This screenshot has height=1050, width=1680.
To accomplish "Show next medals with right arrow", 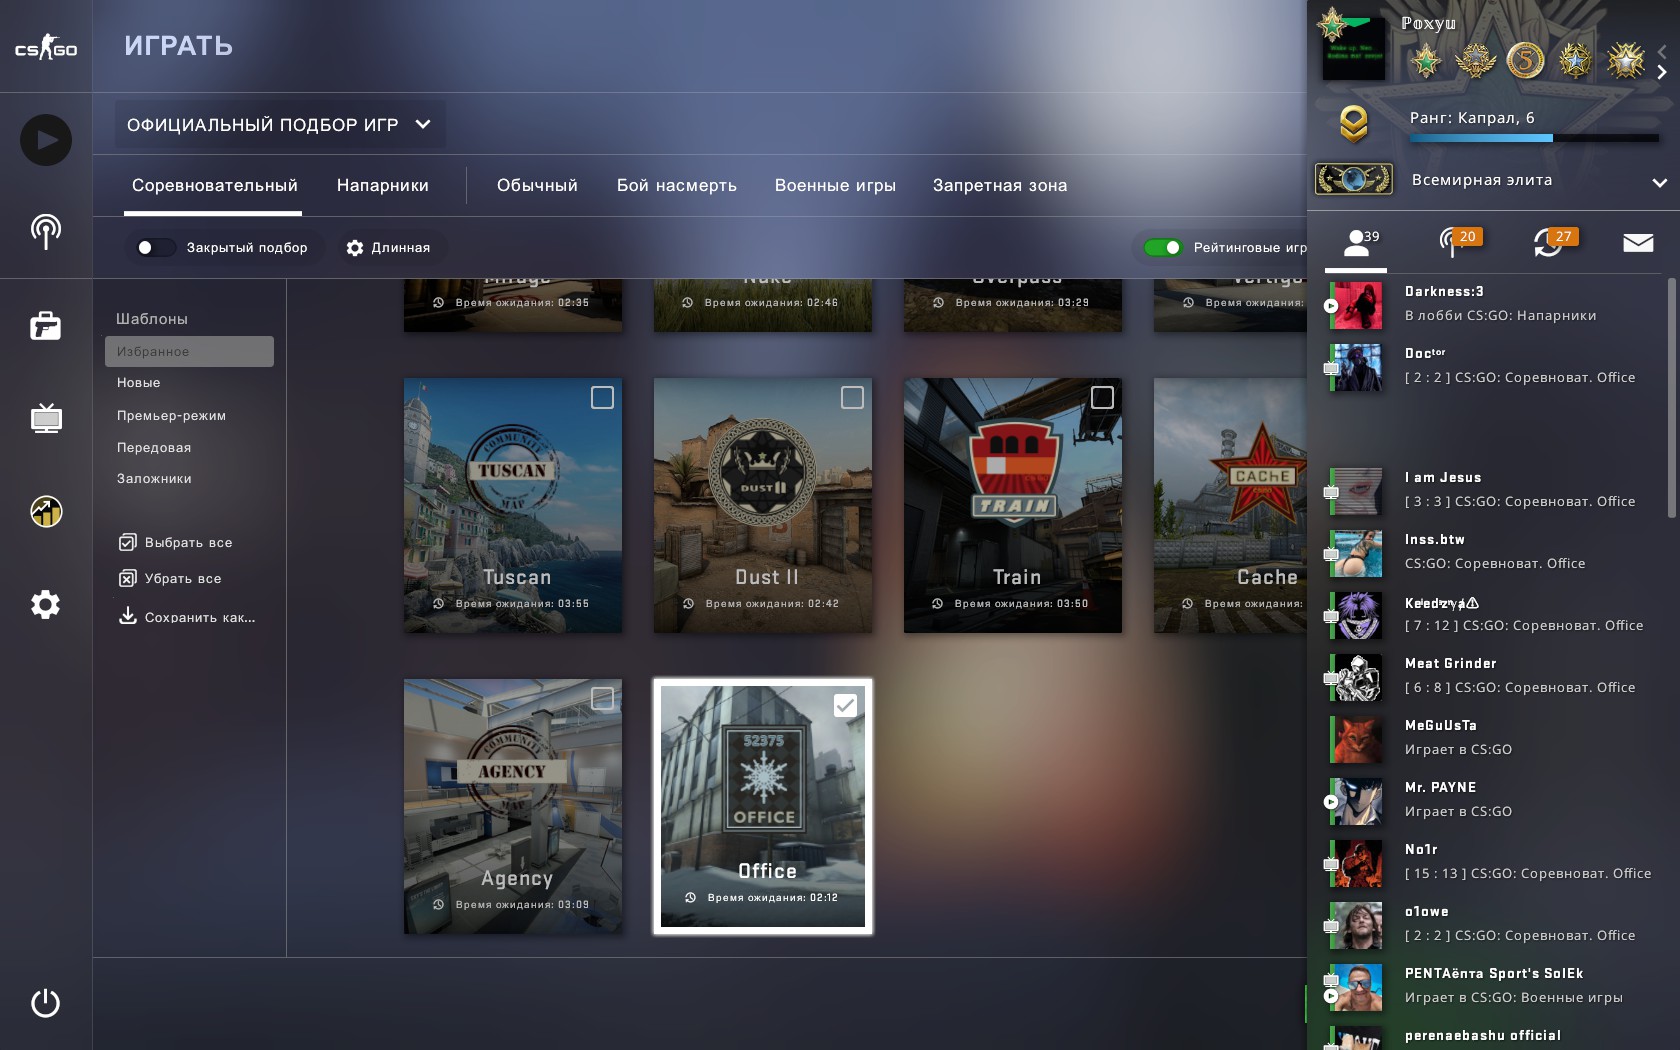I will coord(1662,72).
